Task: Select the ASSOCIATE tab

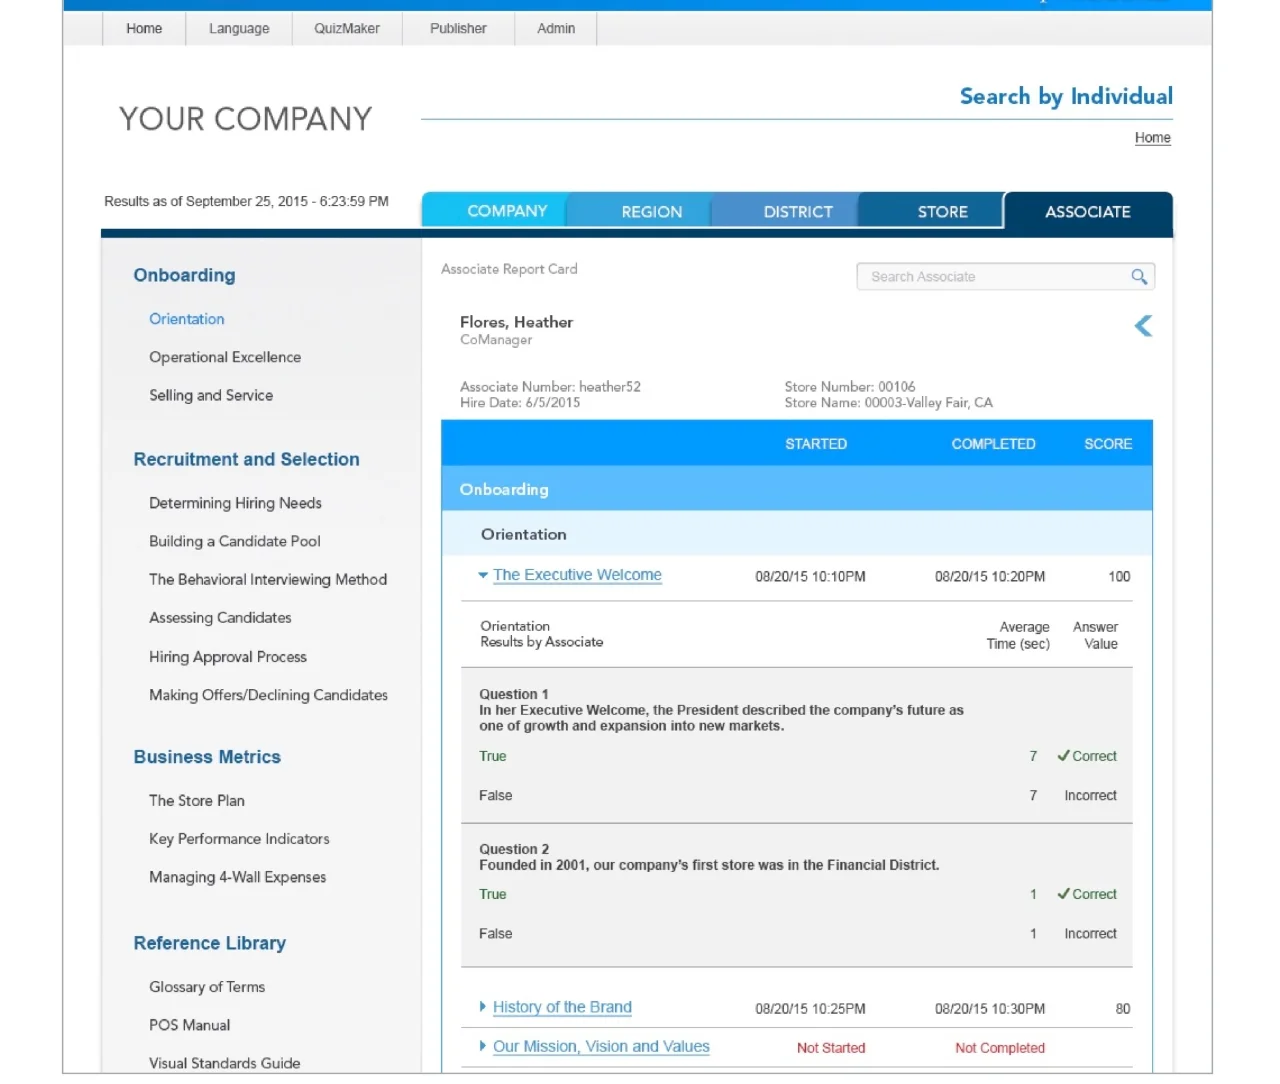Action: (x=1088, y=212)
